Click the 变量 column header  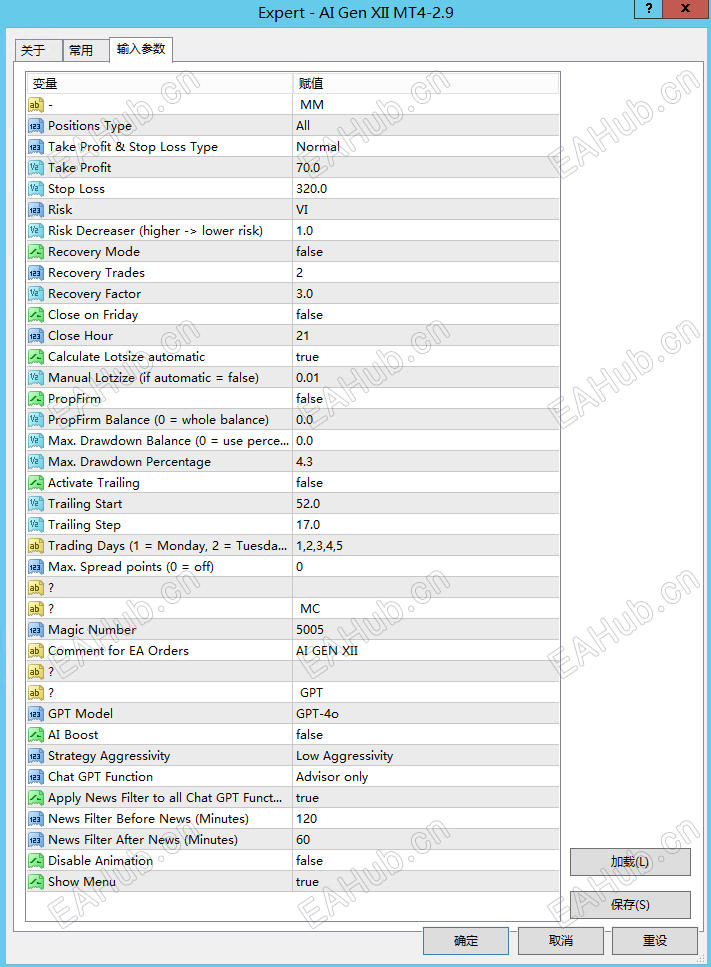[x=160, y=83]
